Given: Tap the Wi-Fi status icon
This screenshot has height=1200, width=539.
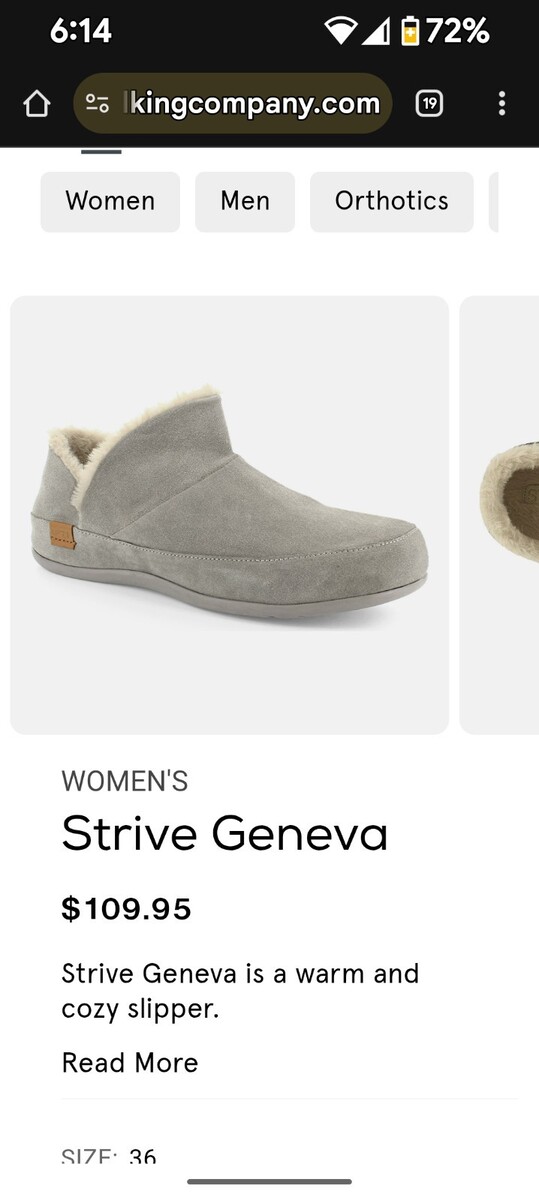Looking at the screenshot, I should (x=340, y=32).
